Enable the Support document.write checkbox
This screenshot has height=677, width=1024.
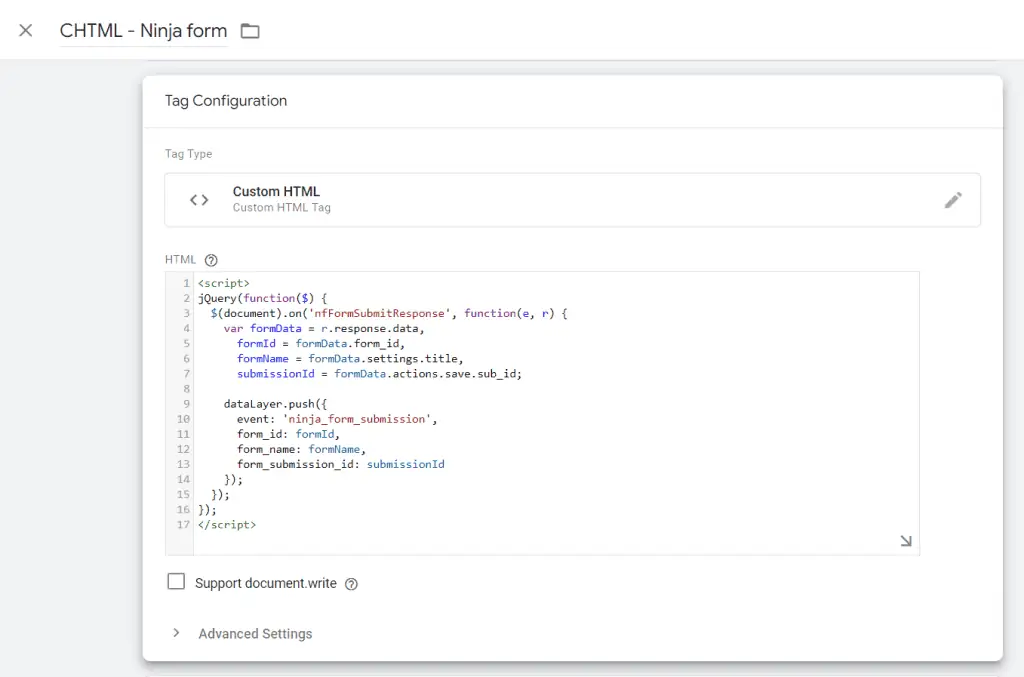click(x=176, y=580)
